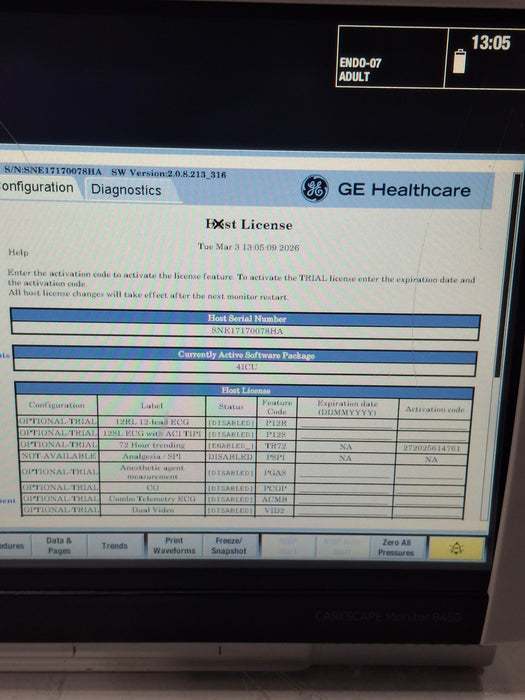
Task: Click expiration date field for PGAS
Action: tap(345, 473)
